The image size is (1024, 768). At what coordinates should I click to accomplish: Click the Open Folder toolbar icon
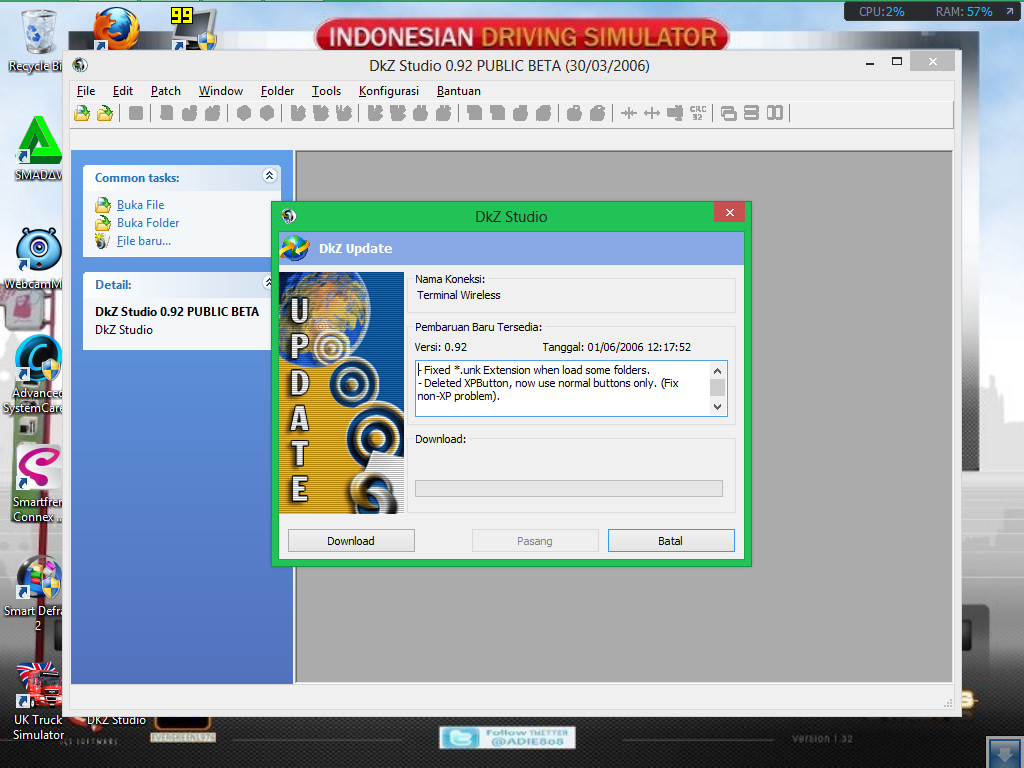click(x=105, y=113)
